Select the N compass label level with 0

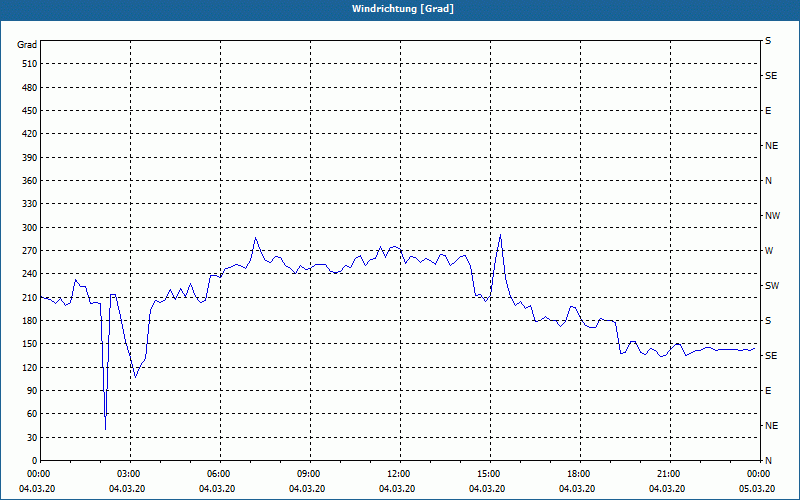coord(768,461)
